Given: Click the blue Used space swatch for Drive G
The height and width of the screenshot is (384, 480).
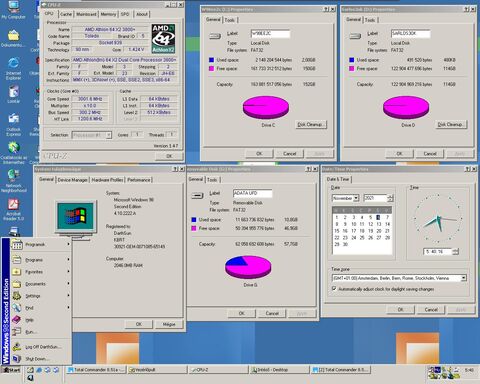Looking at the screenshot, I should (194, 220).
